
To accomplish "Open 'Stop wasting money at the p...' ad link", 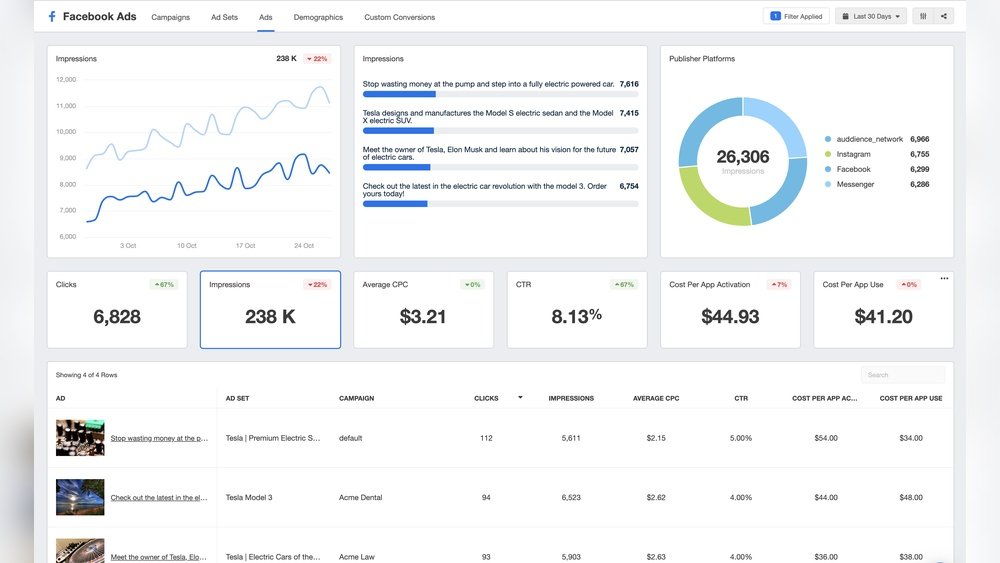I will tap(159, 438).
